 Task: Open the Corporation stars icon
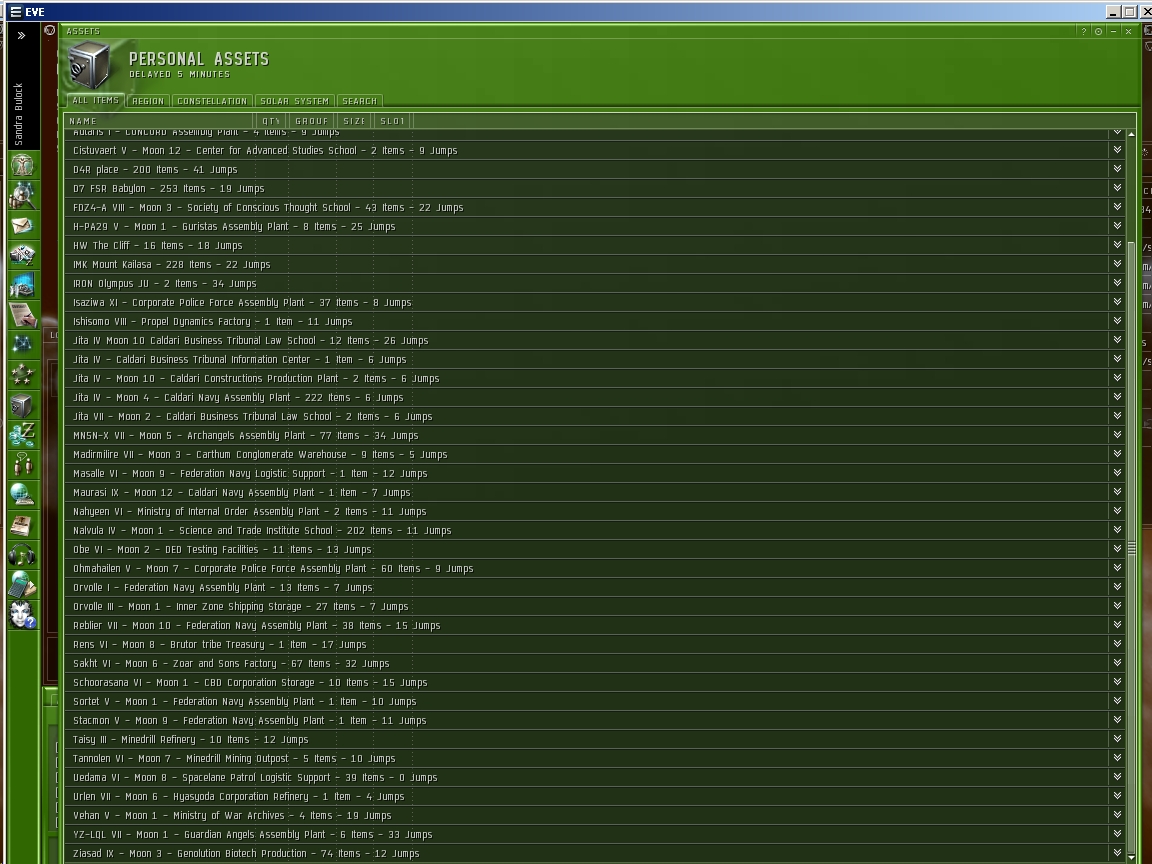coord(22,375)
